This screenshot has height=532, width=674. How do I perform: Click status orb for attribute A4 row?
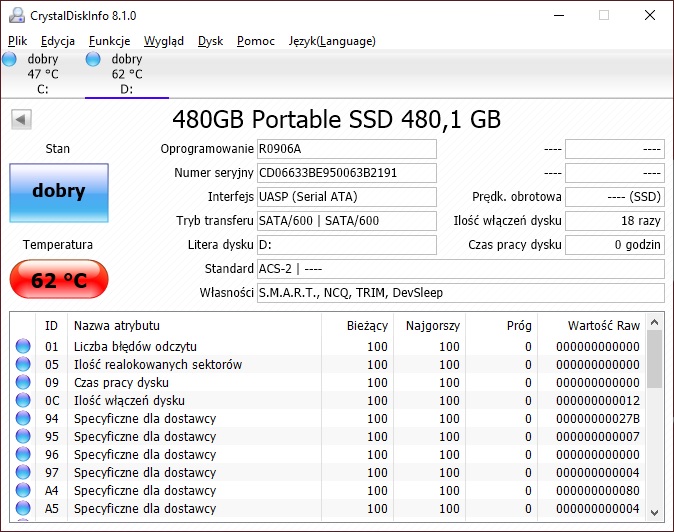click(x=23, y=491)
